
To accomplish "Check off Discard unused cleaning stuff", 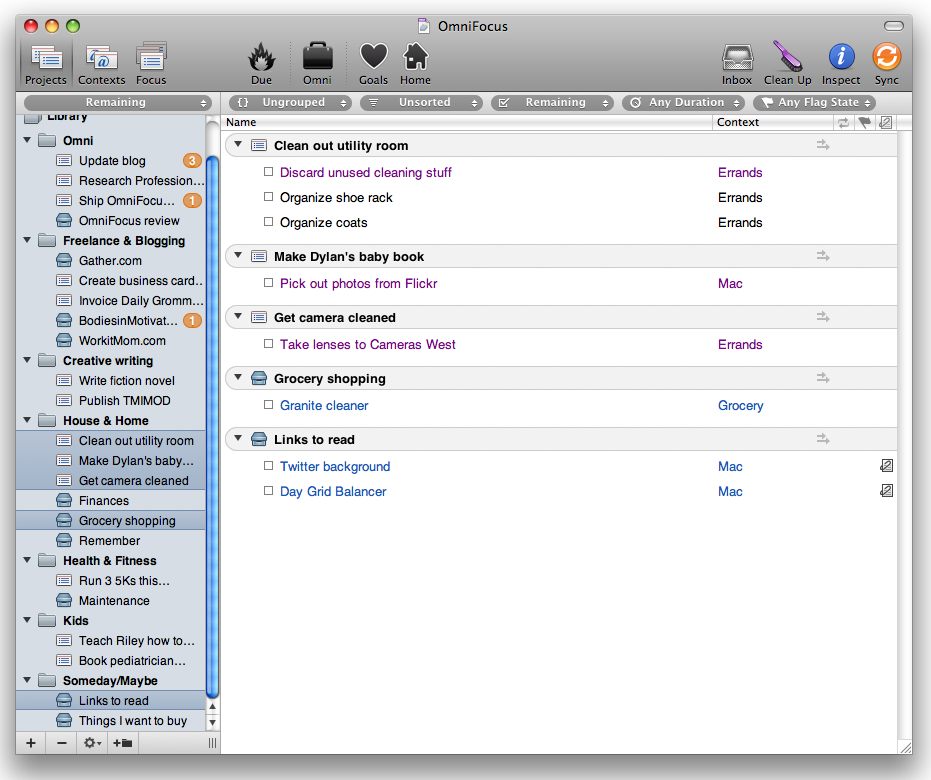I will pos(268,172).
